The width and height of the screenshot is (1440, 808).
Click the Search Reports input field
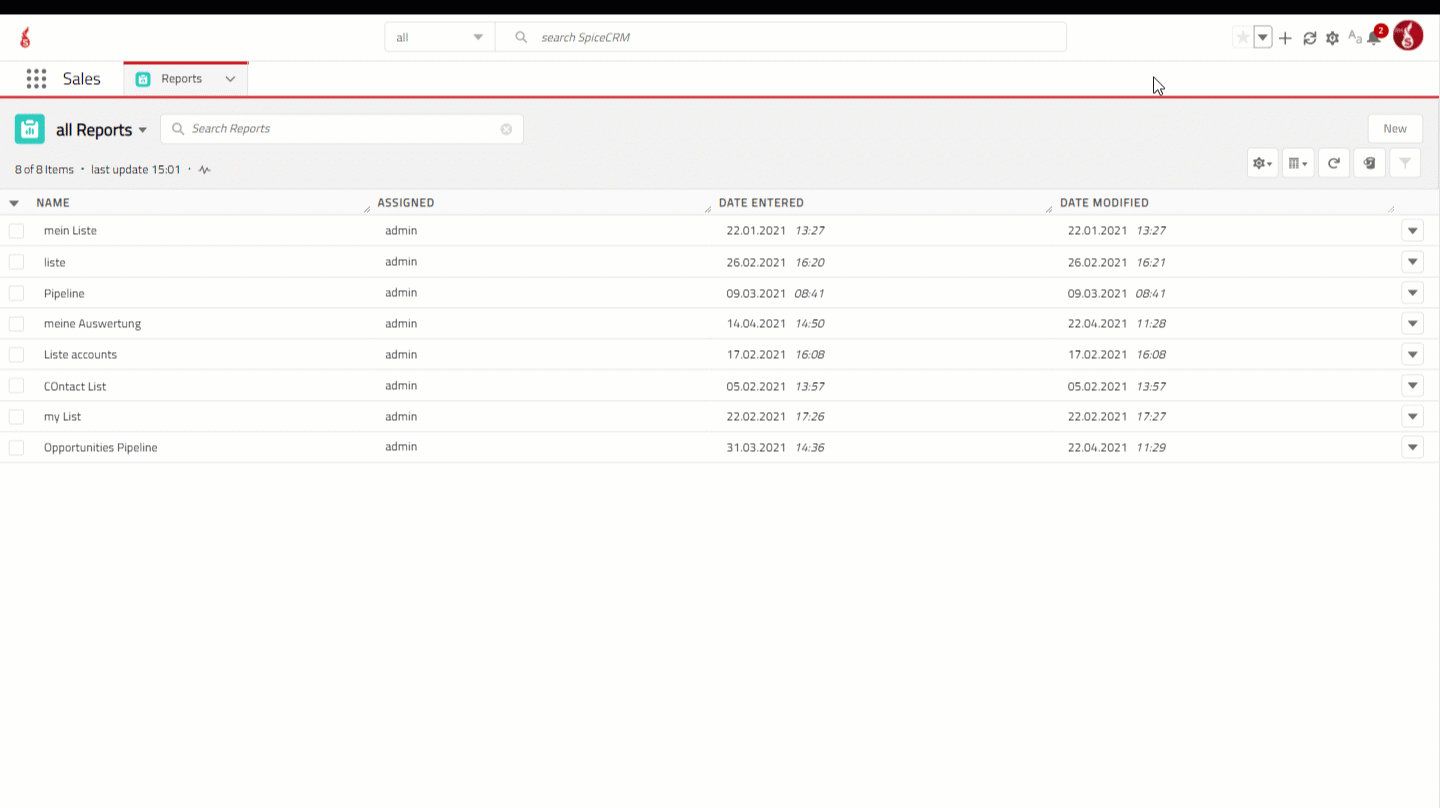tap(340, 129)
